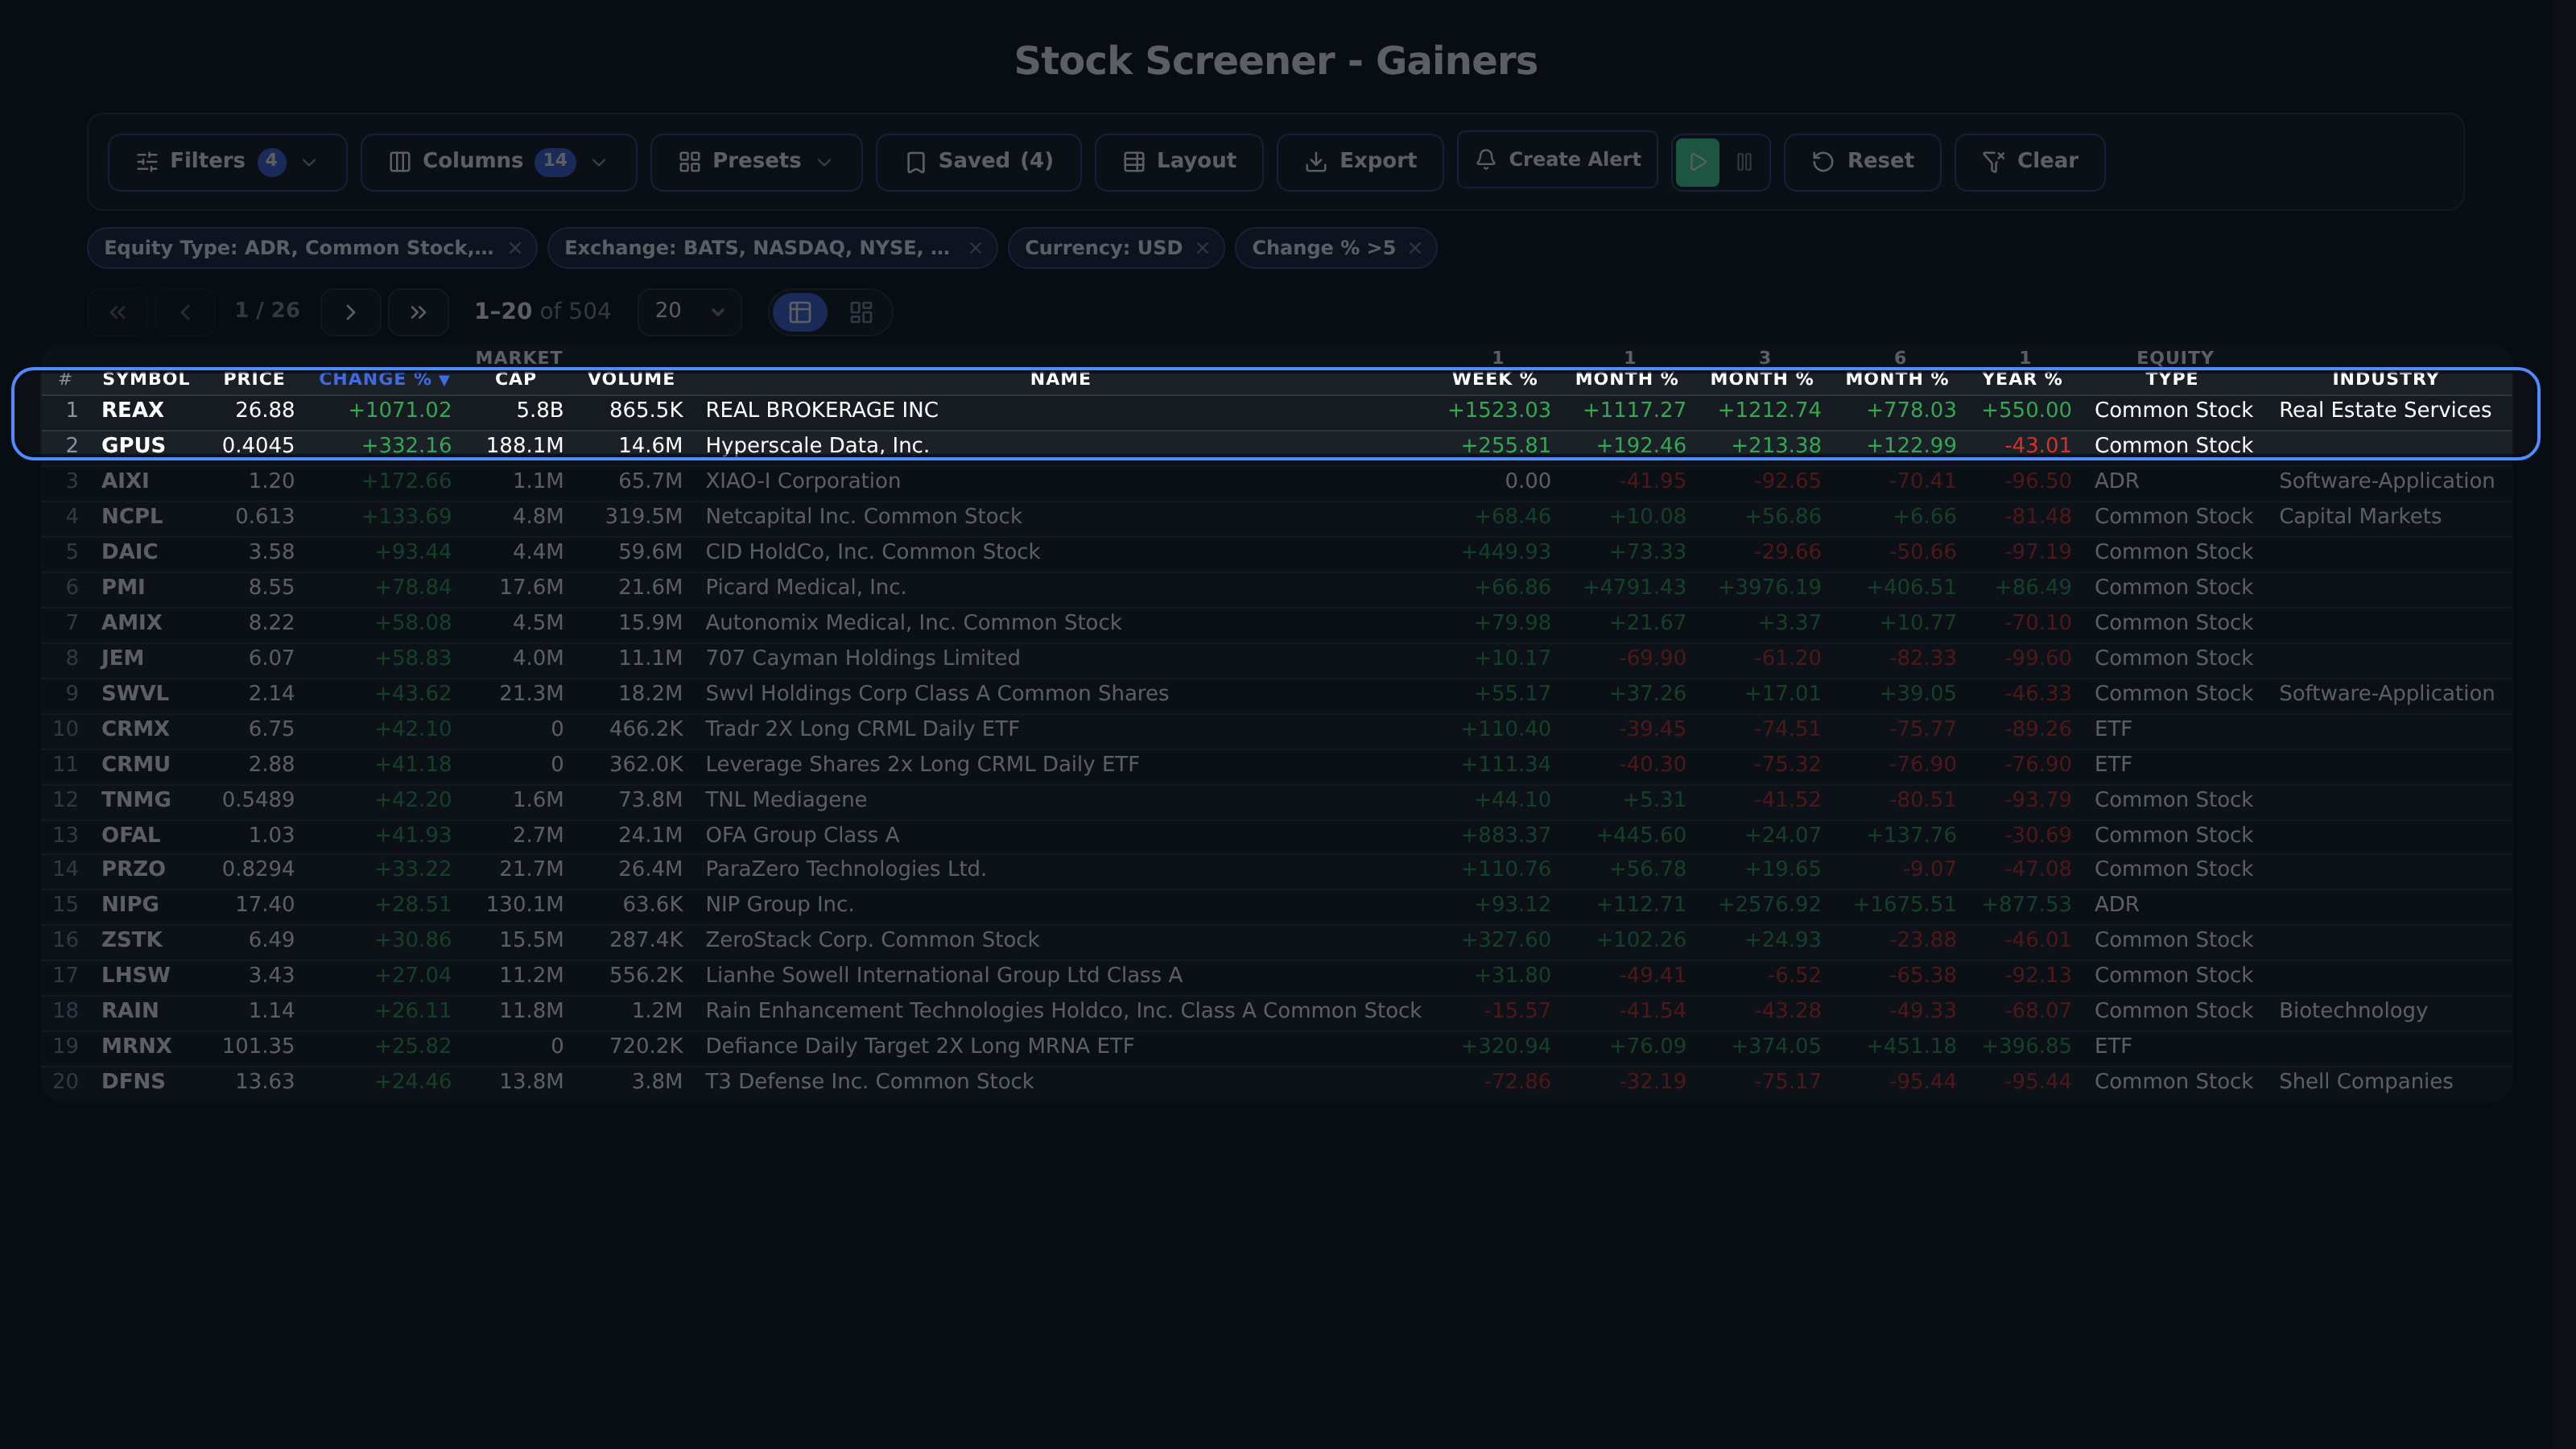
Task: Create Alert for this screener
Action: click(1557, 159)
